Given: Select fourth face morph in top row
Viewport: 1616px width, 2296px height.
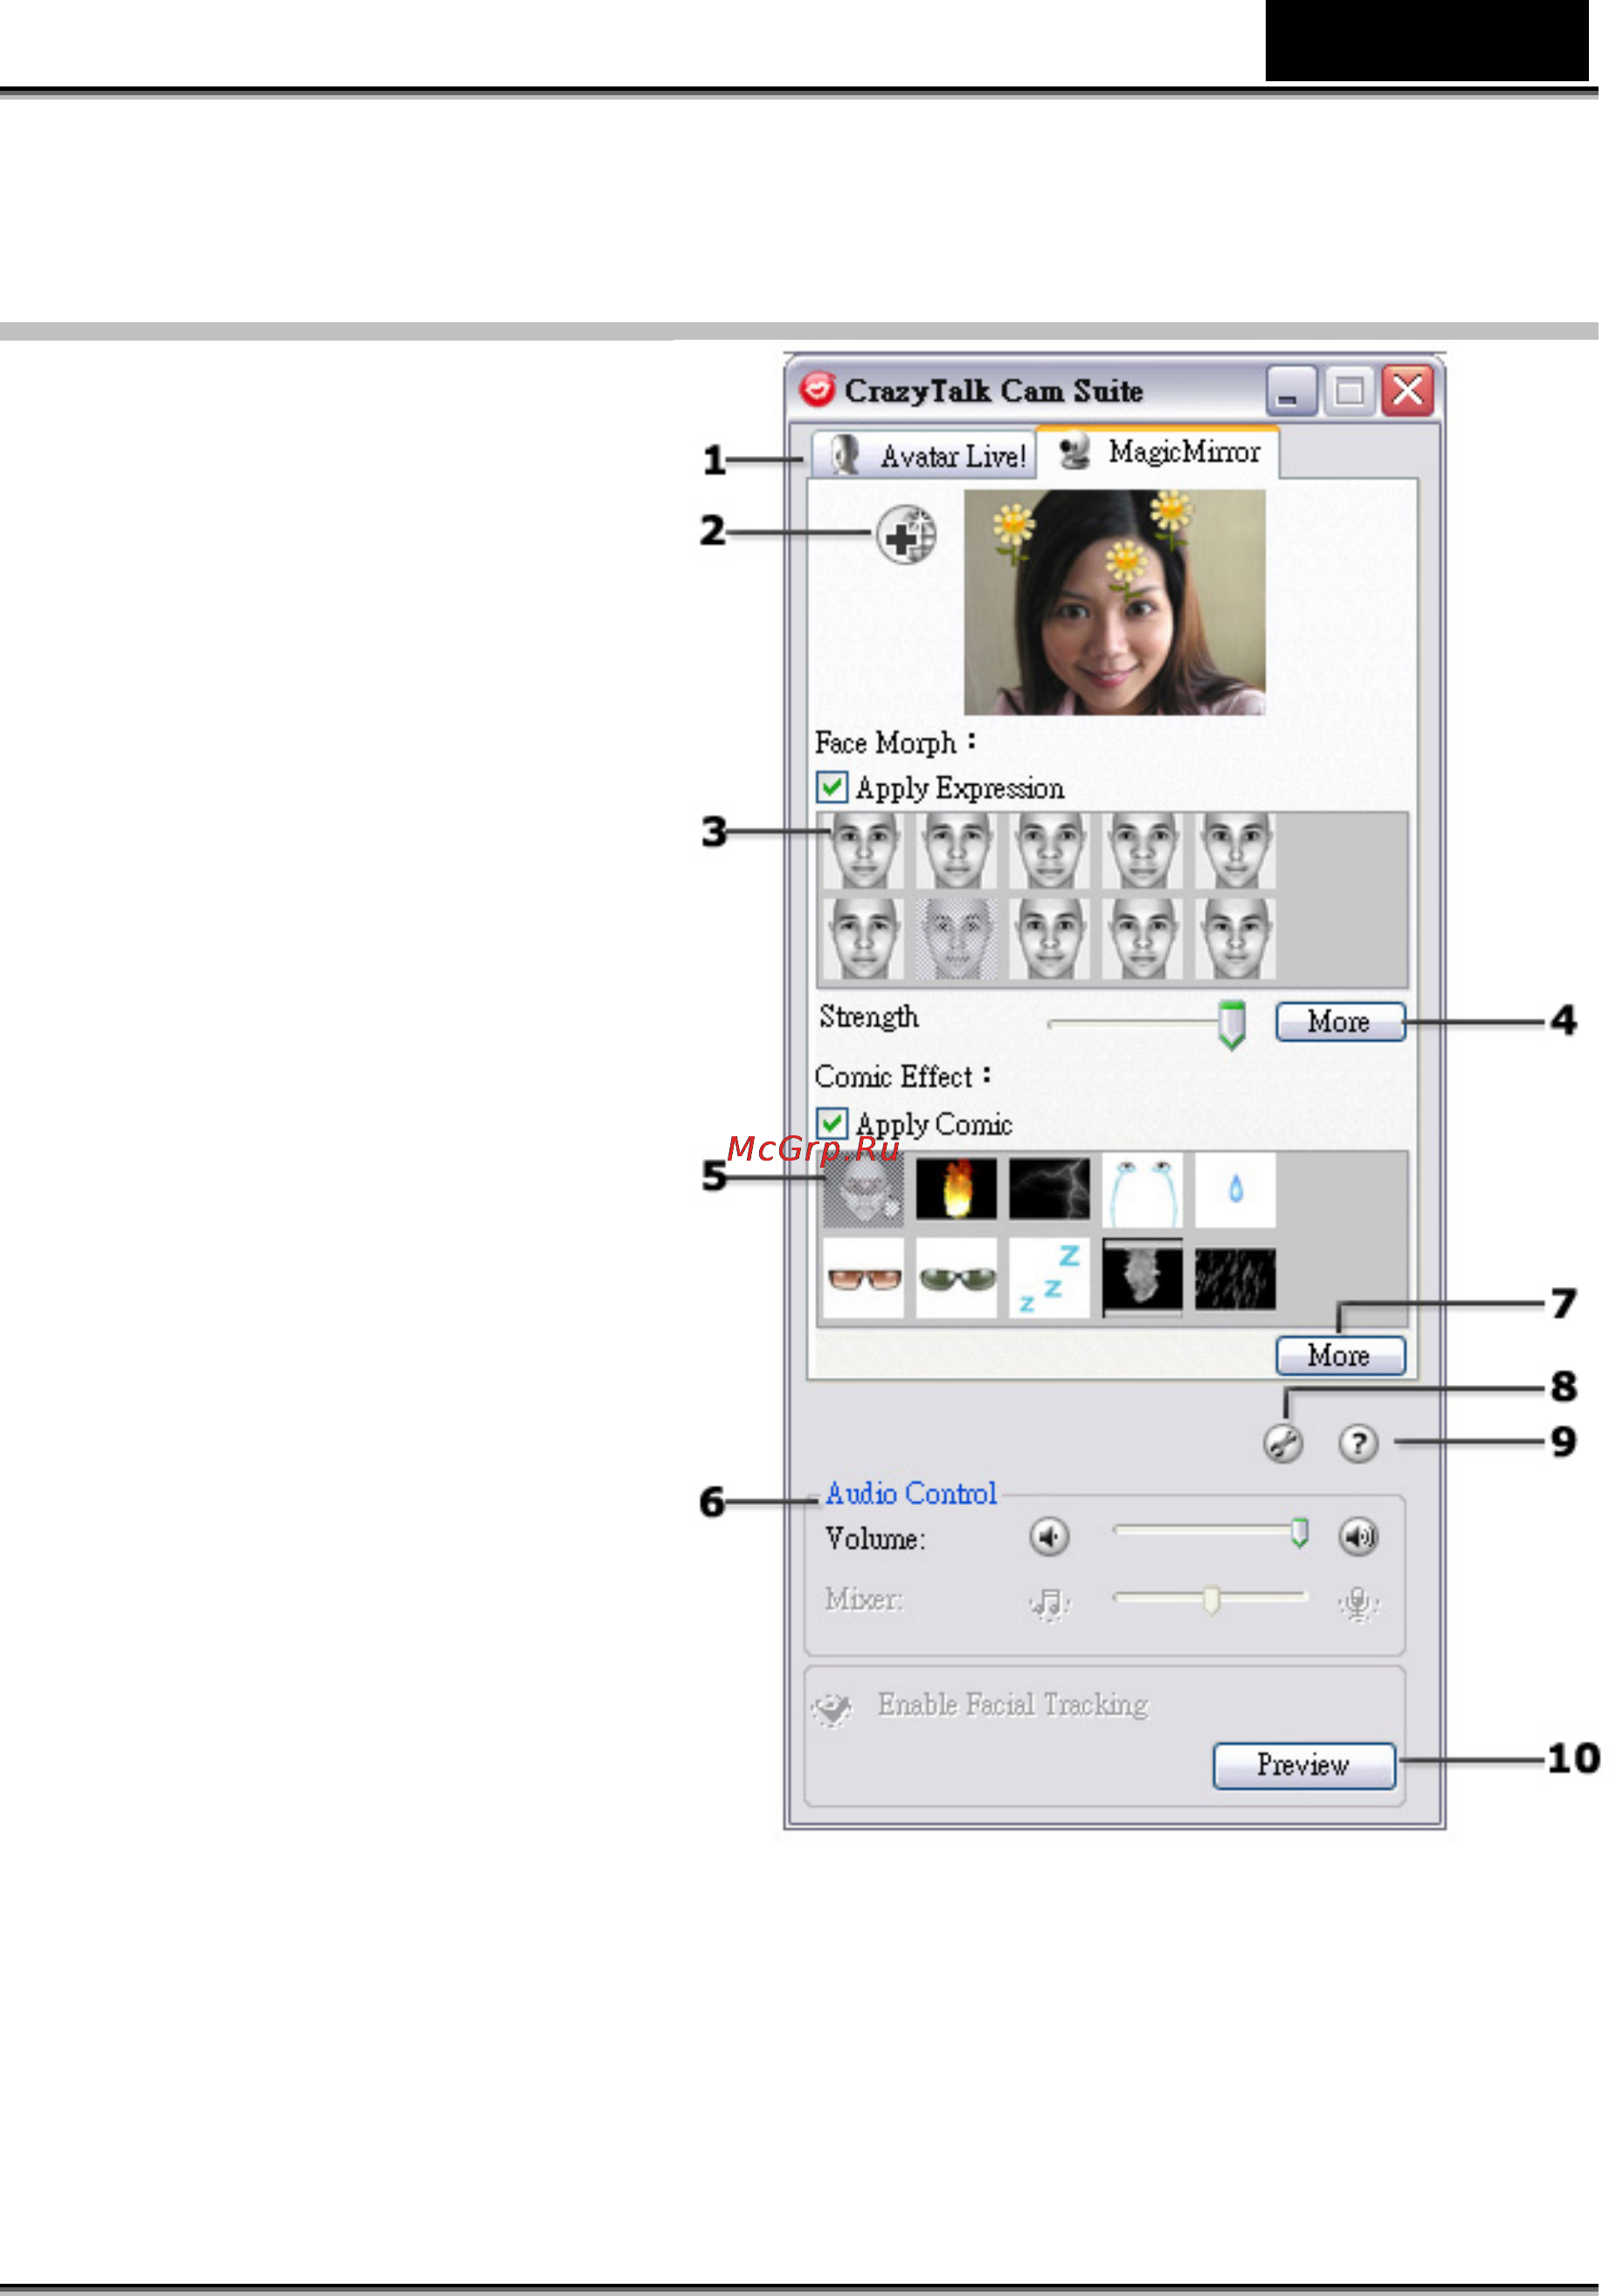Looking at the screenshot, I should coord(1143,852).
